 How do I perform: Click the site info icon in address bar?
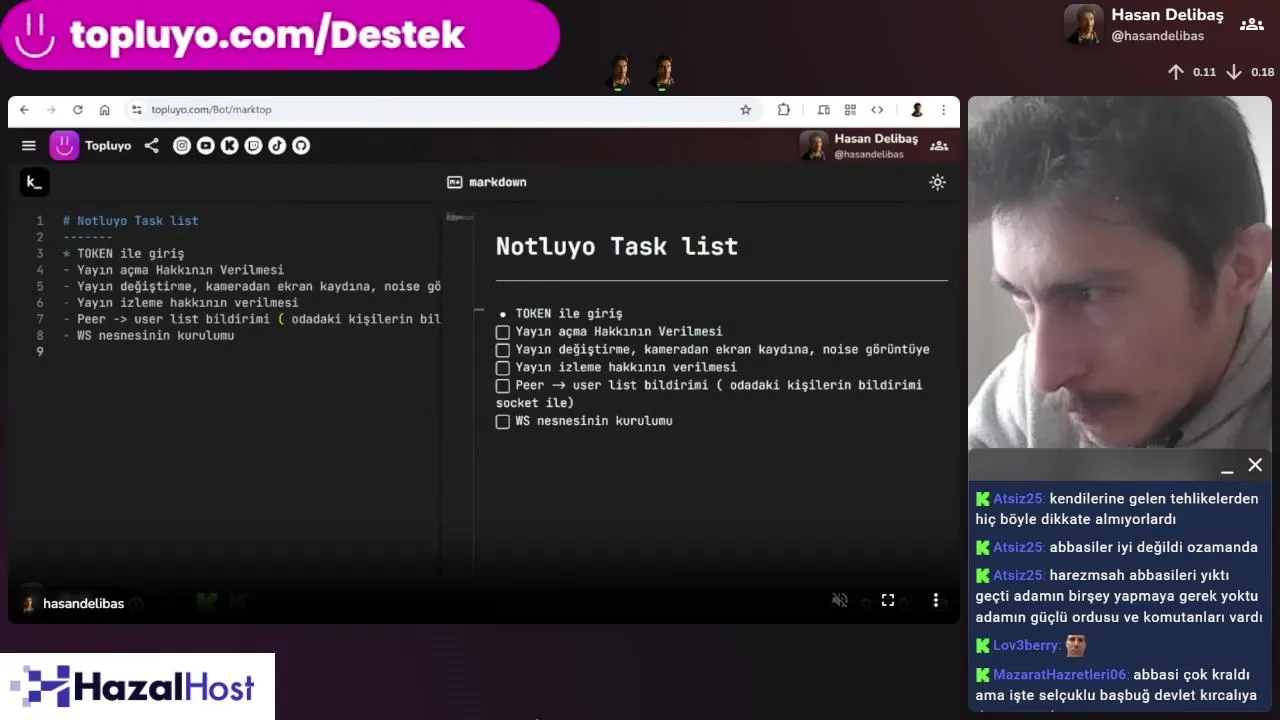point(138,110)
